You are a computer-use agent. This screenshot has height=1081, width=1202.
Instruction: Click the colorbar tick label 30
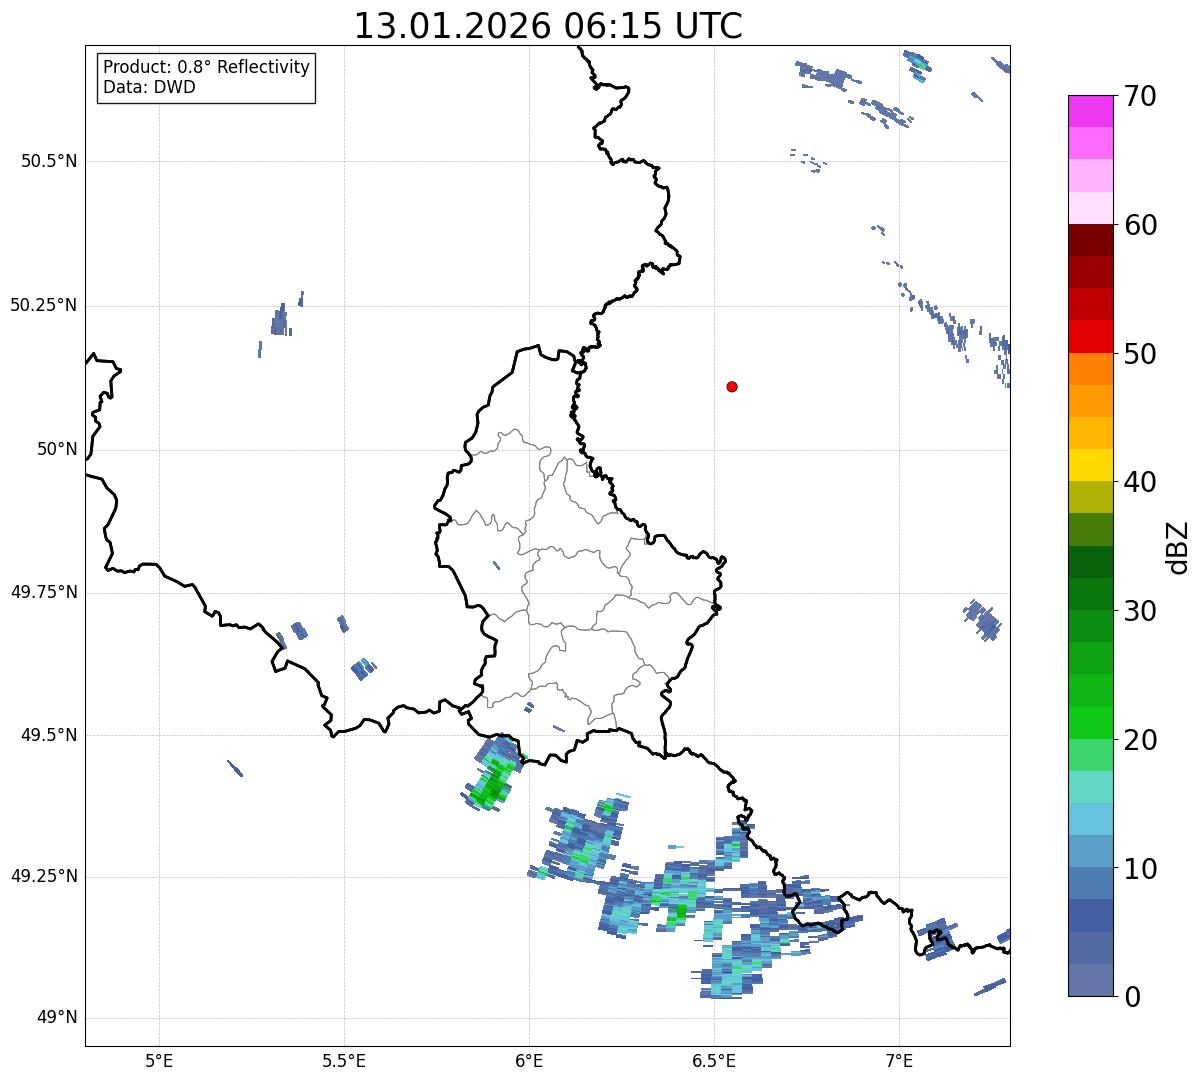pyautogui.click(x=1140, y=611)
